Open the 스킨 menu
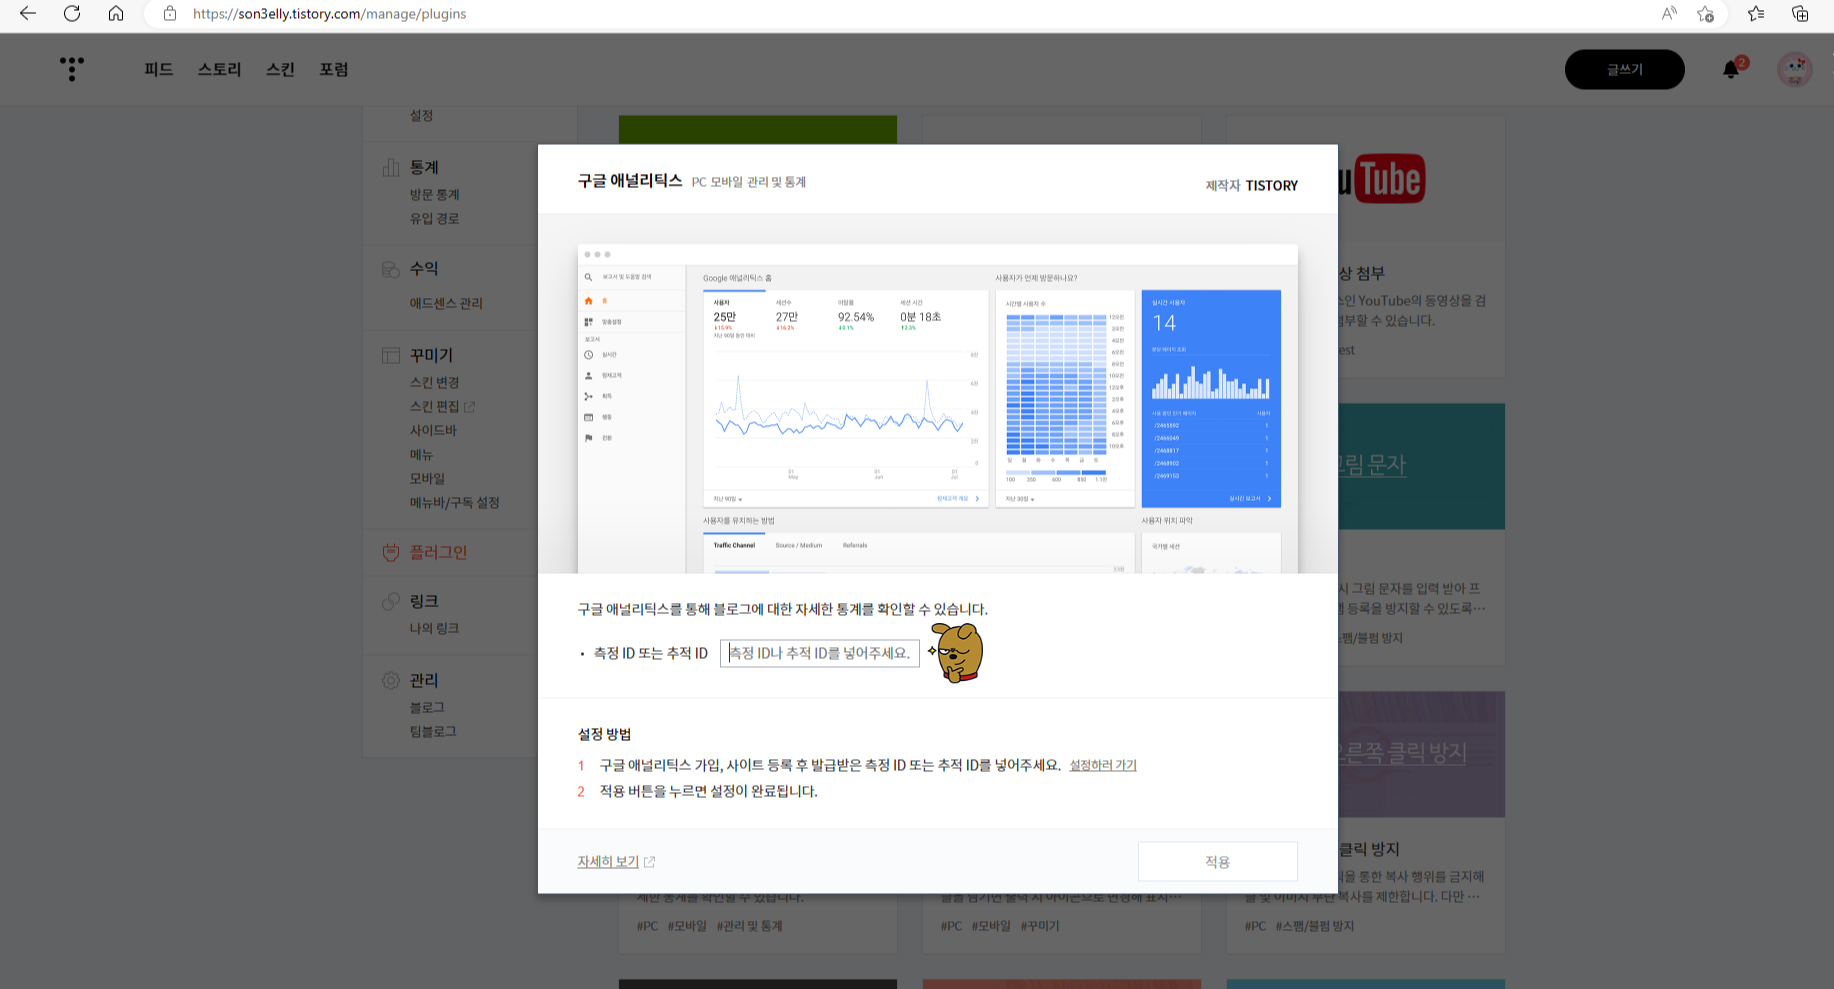The image size is (1834, 989). (x=280, y=69)
